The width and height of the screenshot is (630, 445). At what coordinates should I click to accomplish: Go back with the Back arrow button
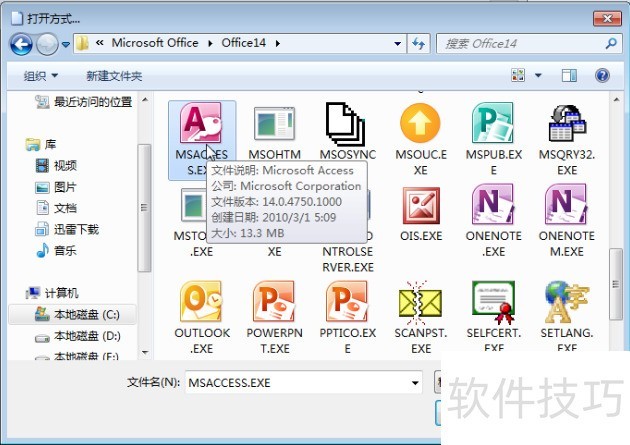pos(21,44)
